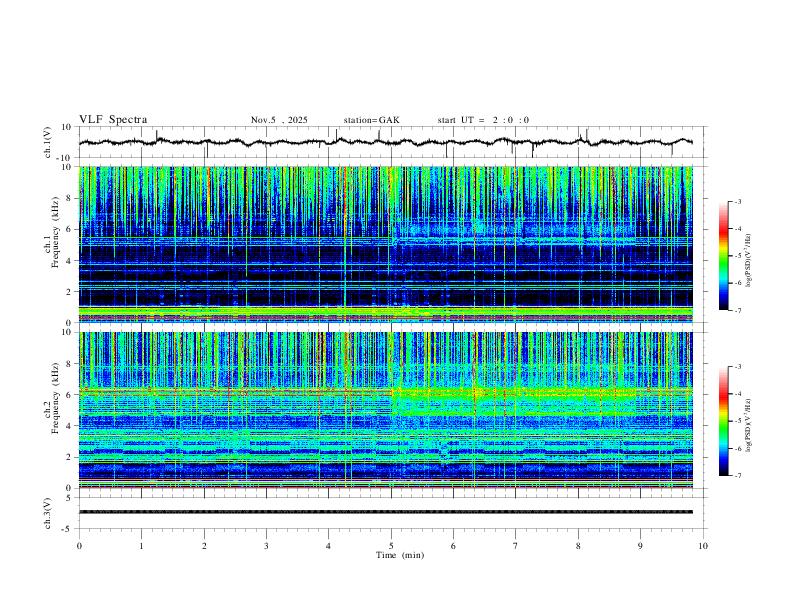Click the ch.1 spectrogram color scale bar
792x612 pixels.
click(723, 256)
